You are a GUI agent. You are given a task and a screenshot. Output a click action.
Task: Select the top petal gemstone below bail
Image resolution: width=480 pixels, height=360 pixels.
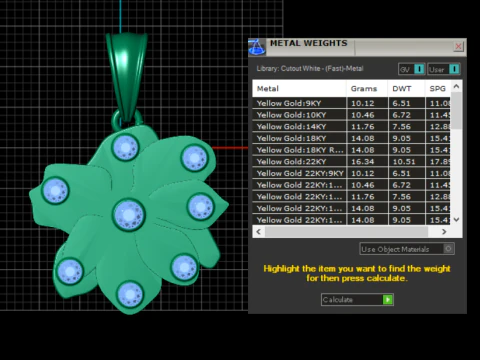[x=125, y=147]
